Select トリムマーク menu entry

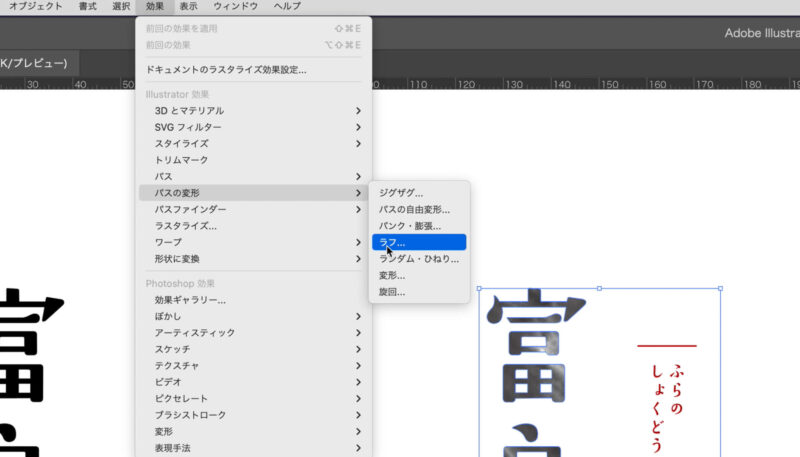tap(181, 160)
